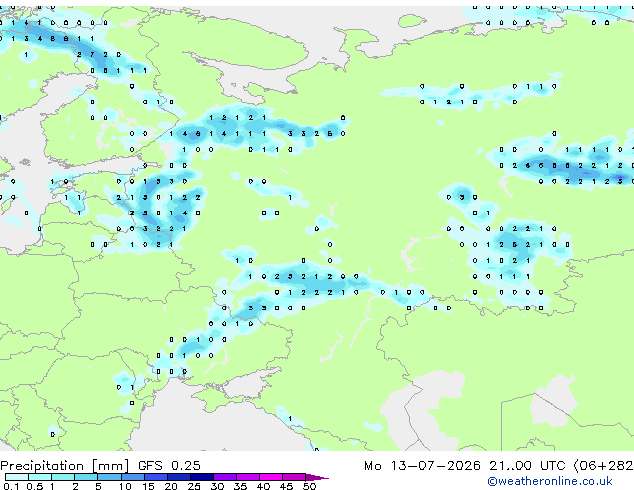
Task: Click the forecast date 'Mo 13-07-2026'
Action: click(x=422, y=466)
